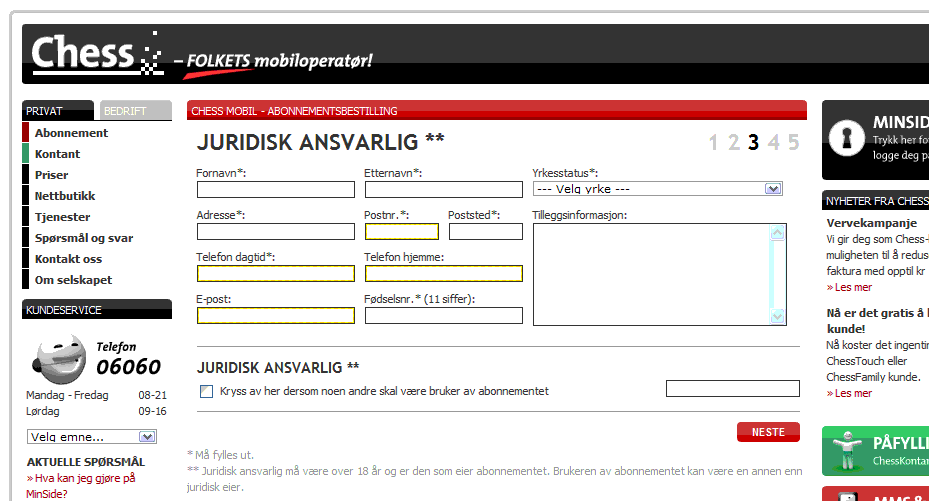Open the Nettbutikk menu item
This screenshot has height=501, width=929.
65,196
